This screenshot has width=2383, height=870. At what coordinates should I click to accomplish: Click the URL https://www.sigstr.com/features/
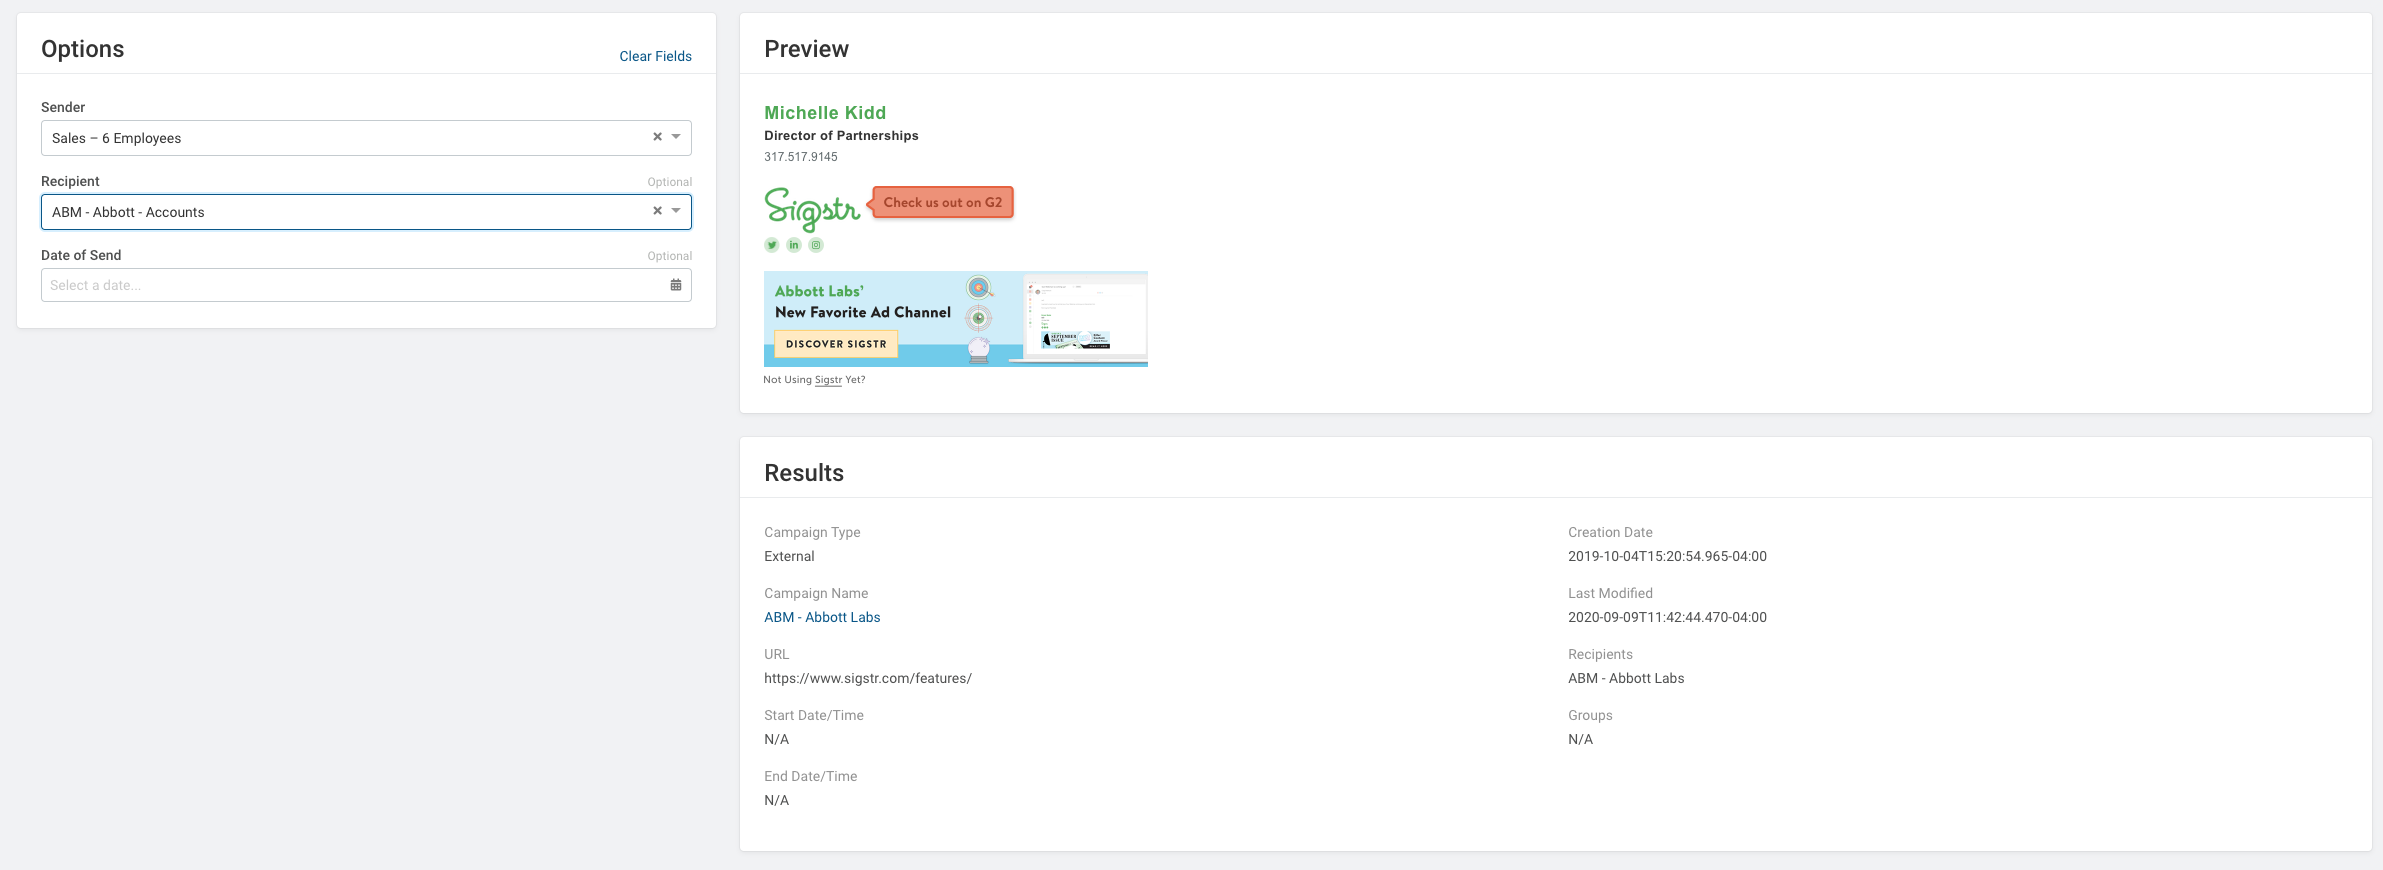pos(868,678)
